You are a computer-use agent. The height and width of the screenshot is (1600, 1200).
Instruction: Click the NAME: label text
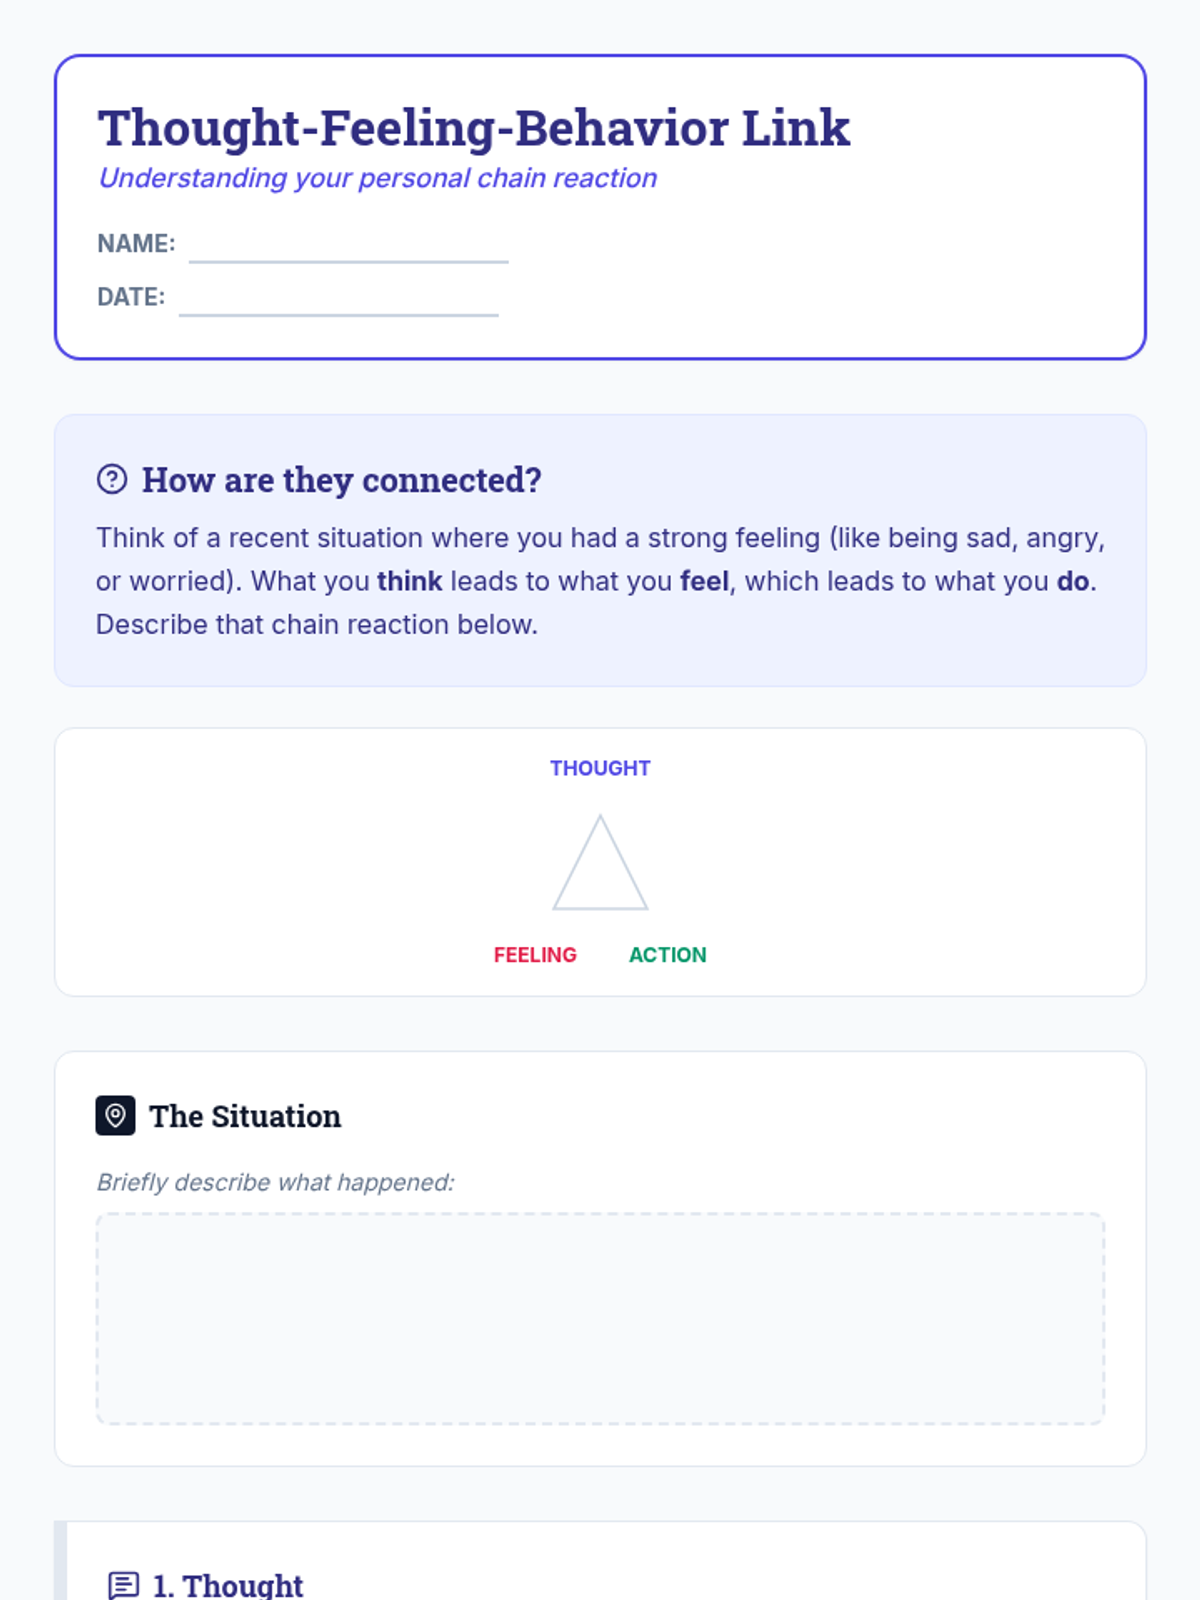[136, 244]
